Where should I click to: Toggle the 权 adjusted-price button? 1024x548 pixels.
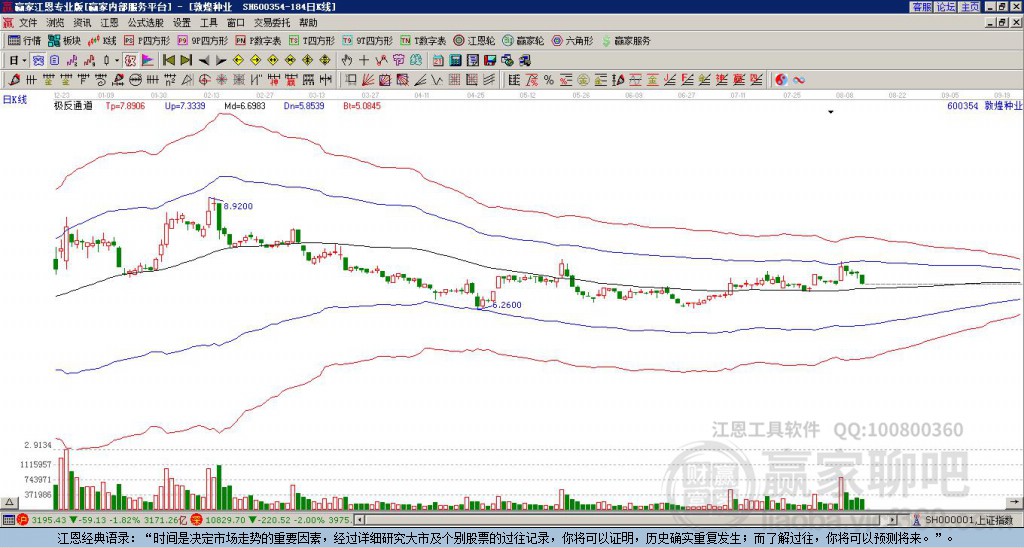(130, 61)
